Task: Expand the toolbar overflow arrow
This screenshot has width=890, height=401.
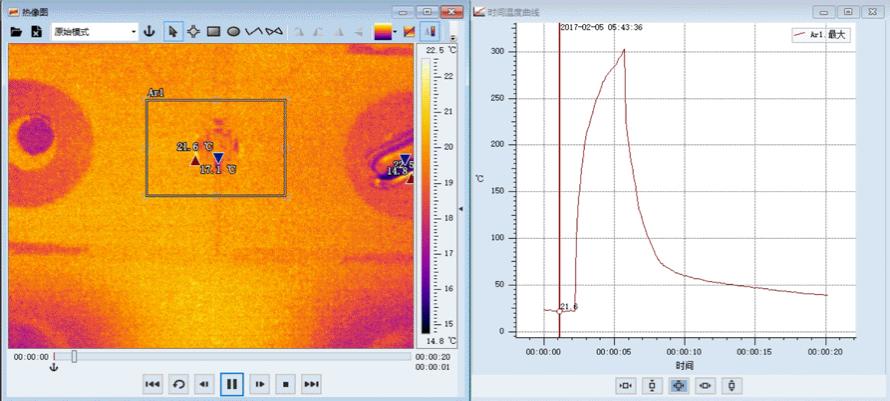Action: click(x=453, y=38)
